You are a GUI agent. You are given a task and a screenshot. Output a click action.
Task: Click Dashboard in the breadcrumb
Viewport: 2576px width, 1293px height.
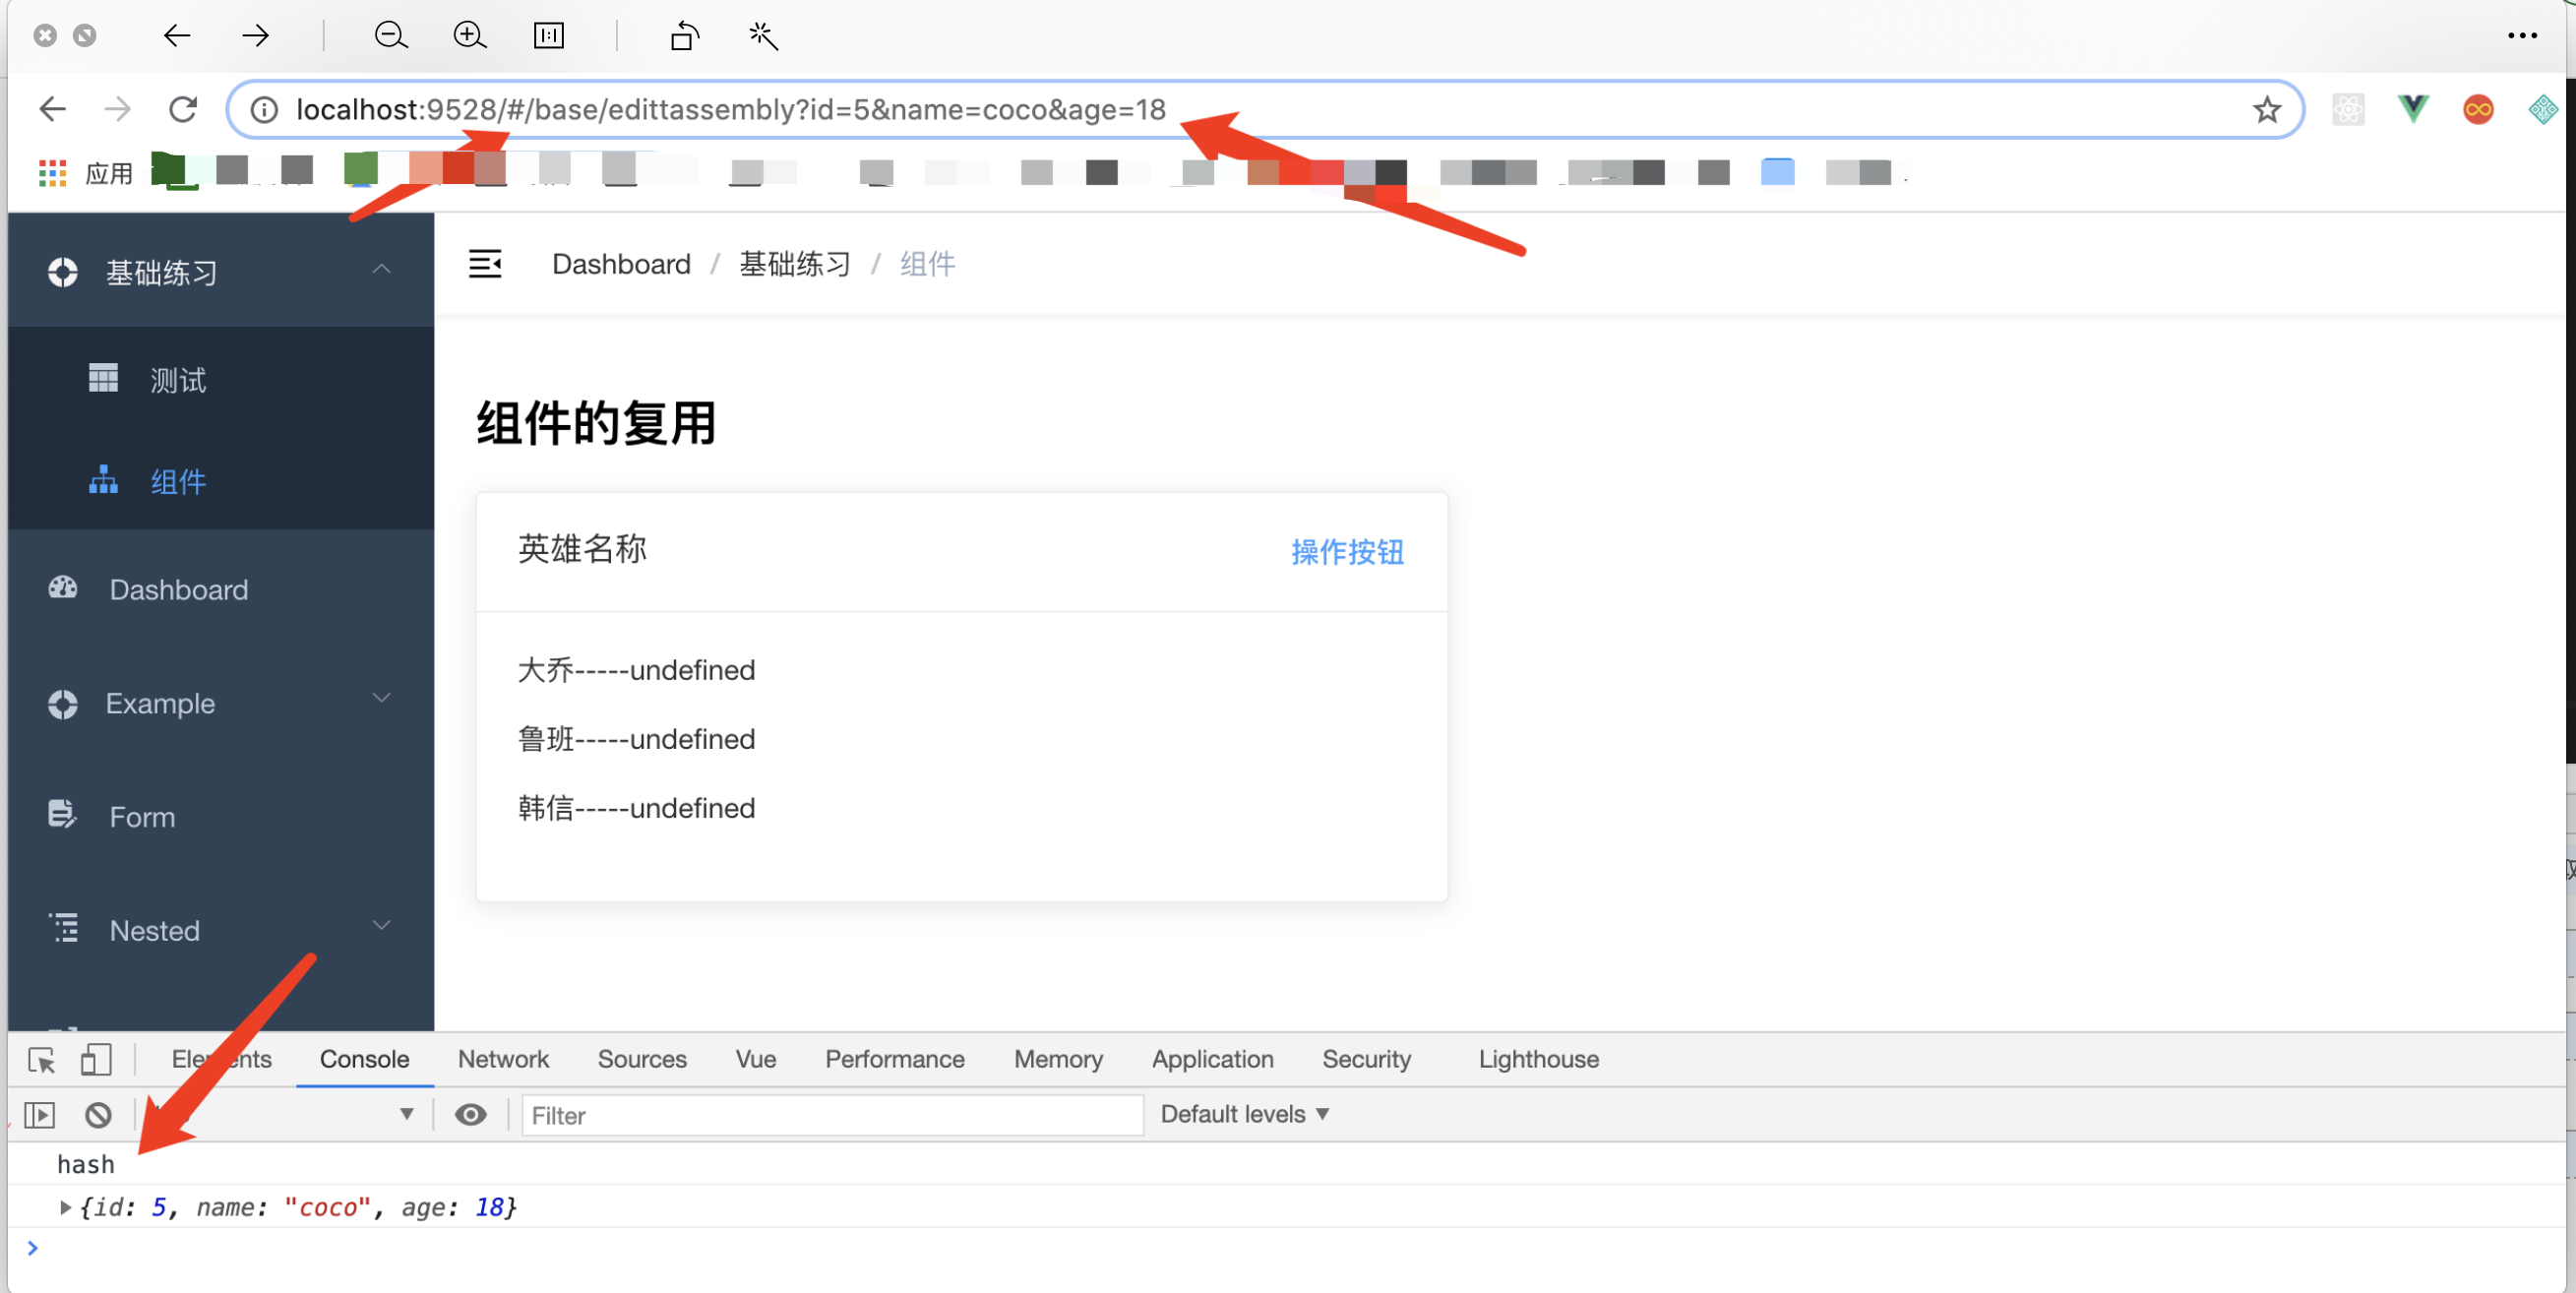(621, 264)
